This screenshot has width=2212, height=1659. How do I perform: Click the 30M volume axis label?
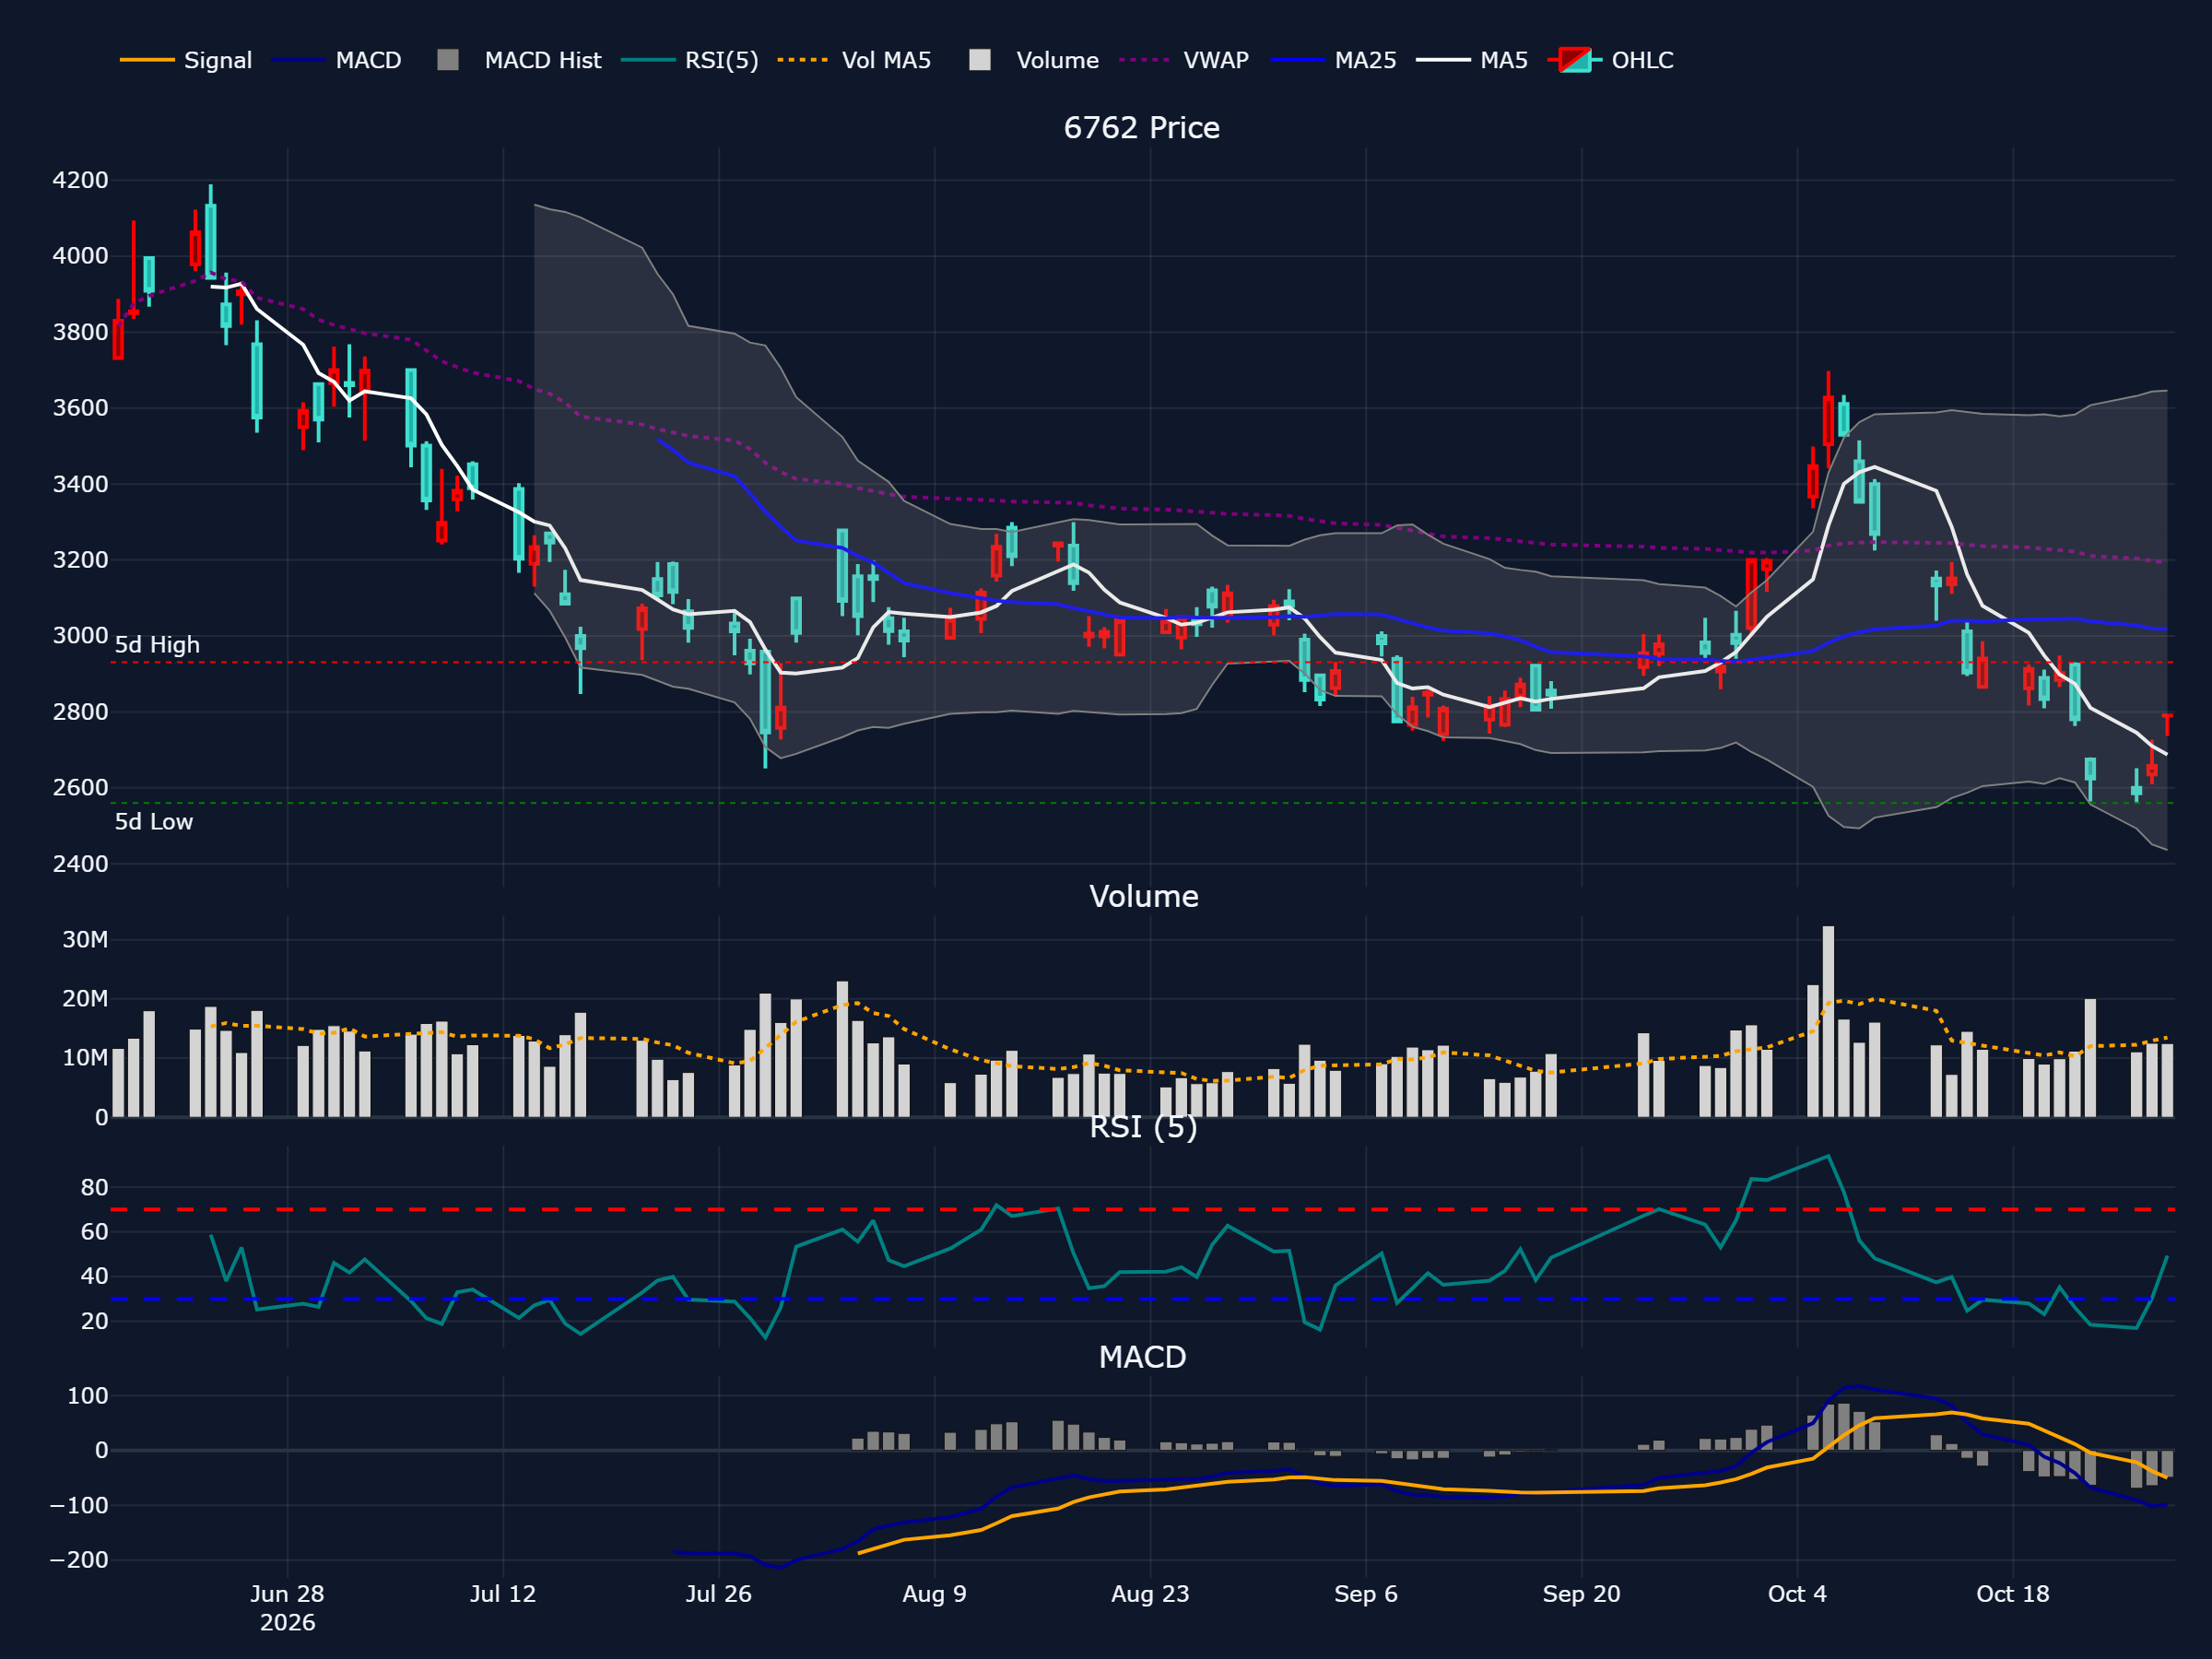85,940
